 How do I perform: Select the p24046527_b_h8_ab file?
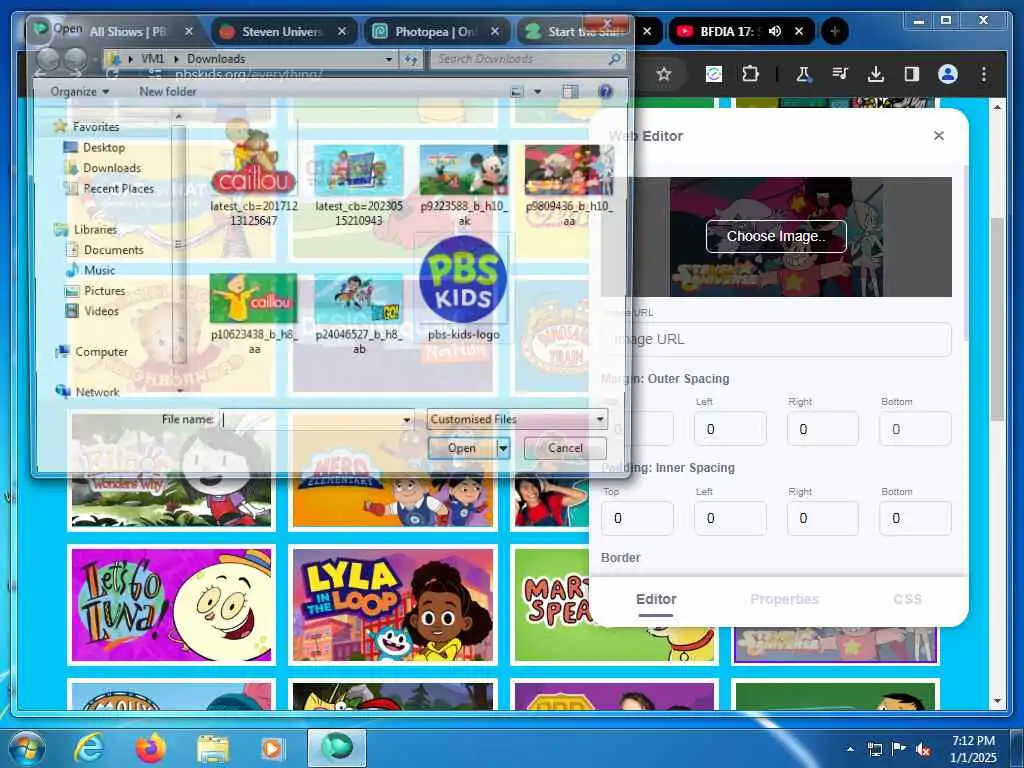pyautogui.click(x=359, y=313)
